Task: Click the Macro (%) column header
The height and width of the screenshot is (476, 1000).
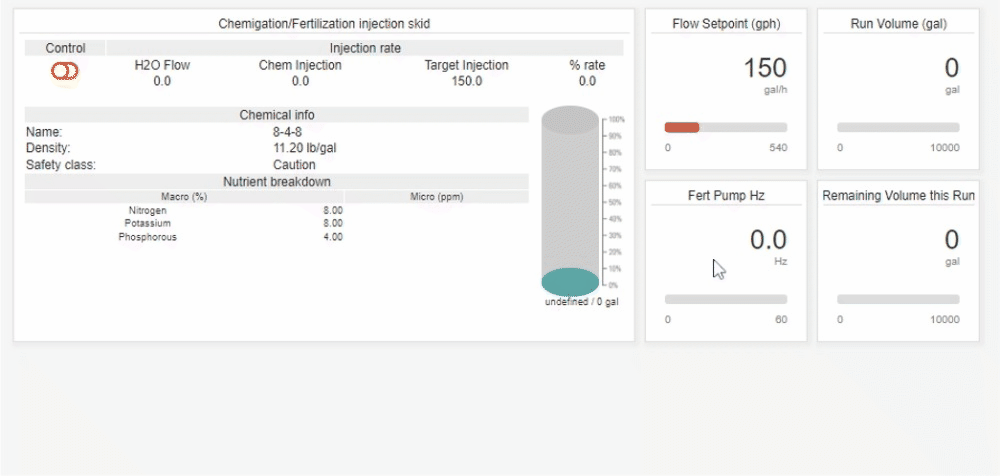Action: 184,197
